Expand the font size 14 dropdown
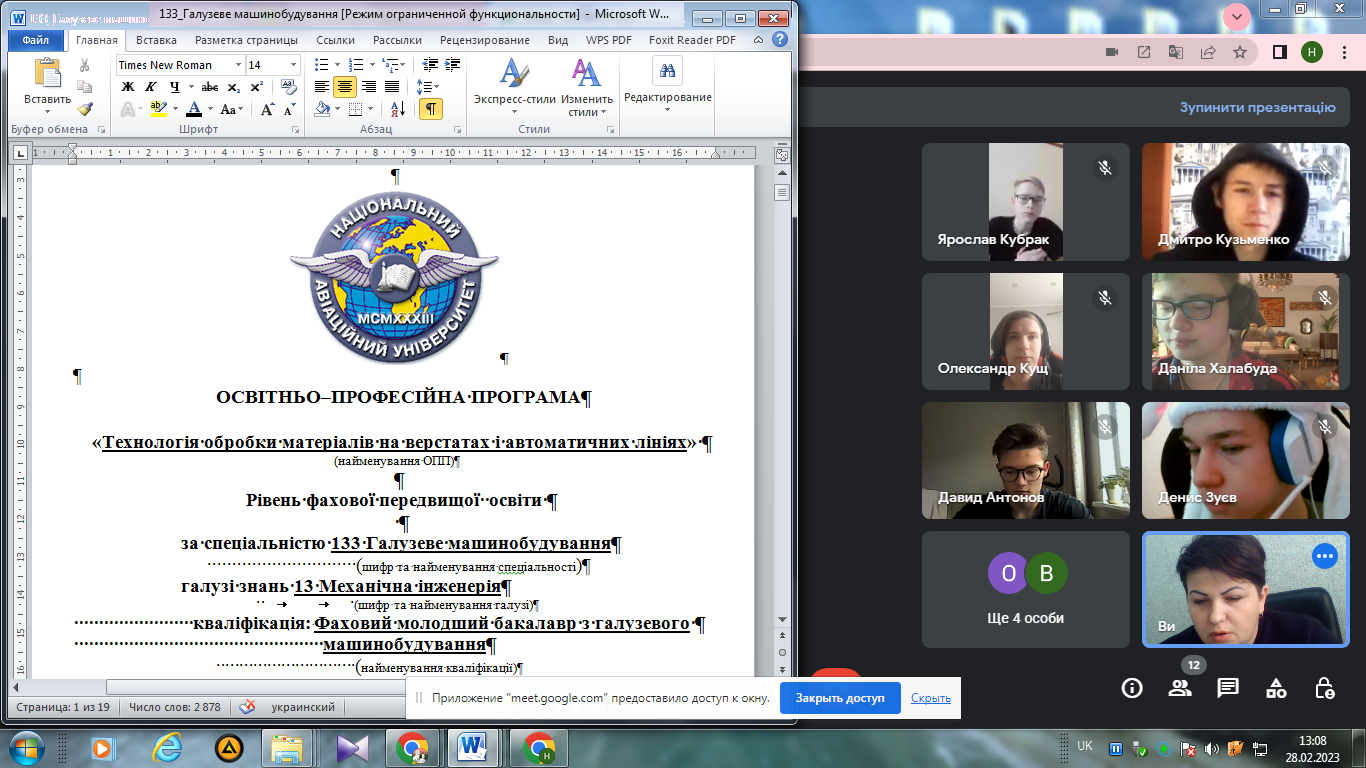 (293, 65)
